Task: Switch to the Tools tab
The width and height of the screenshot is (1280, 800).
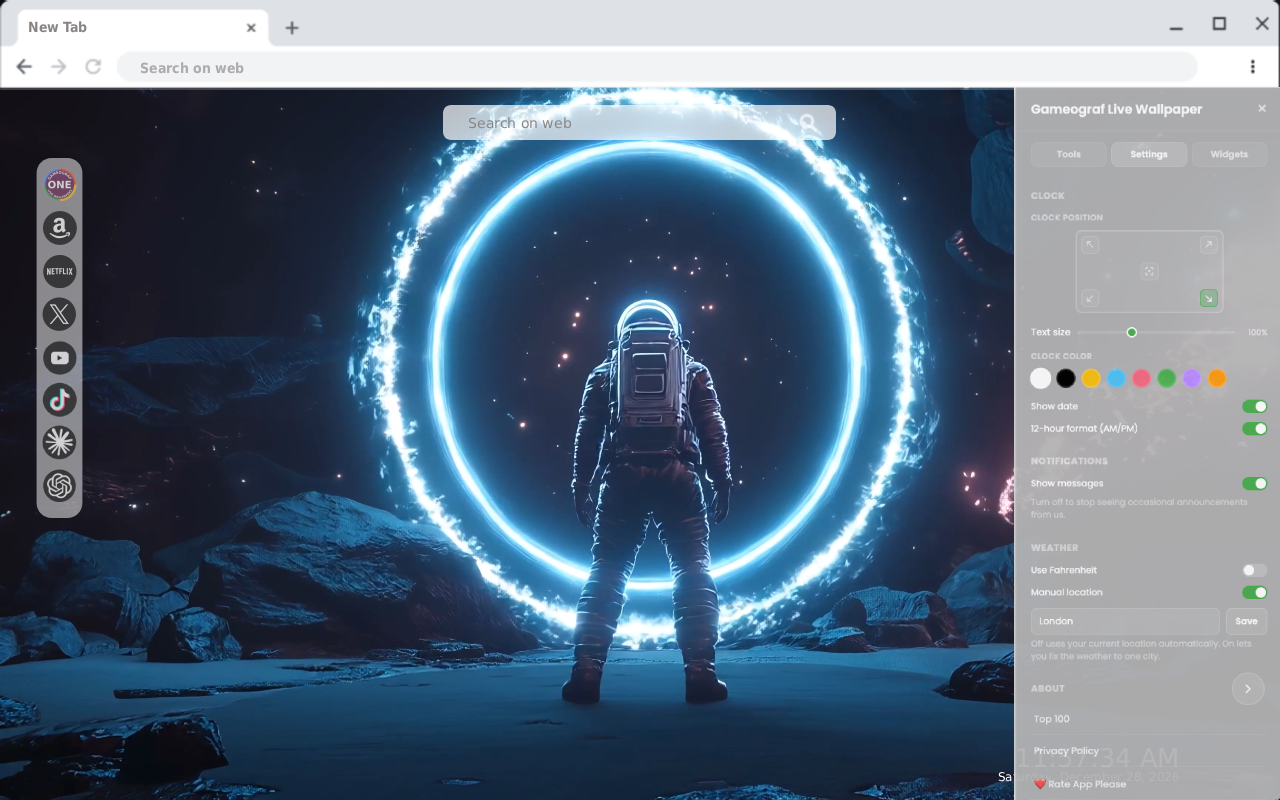Action: [1068, 154]
